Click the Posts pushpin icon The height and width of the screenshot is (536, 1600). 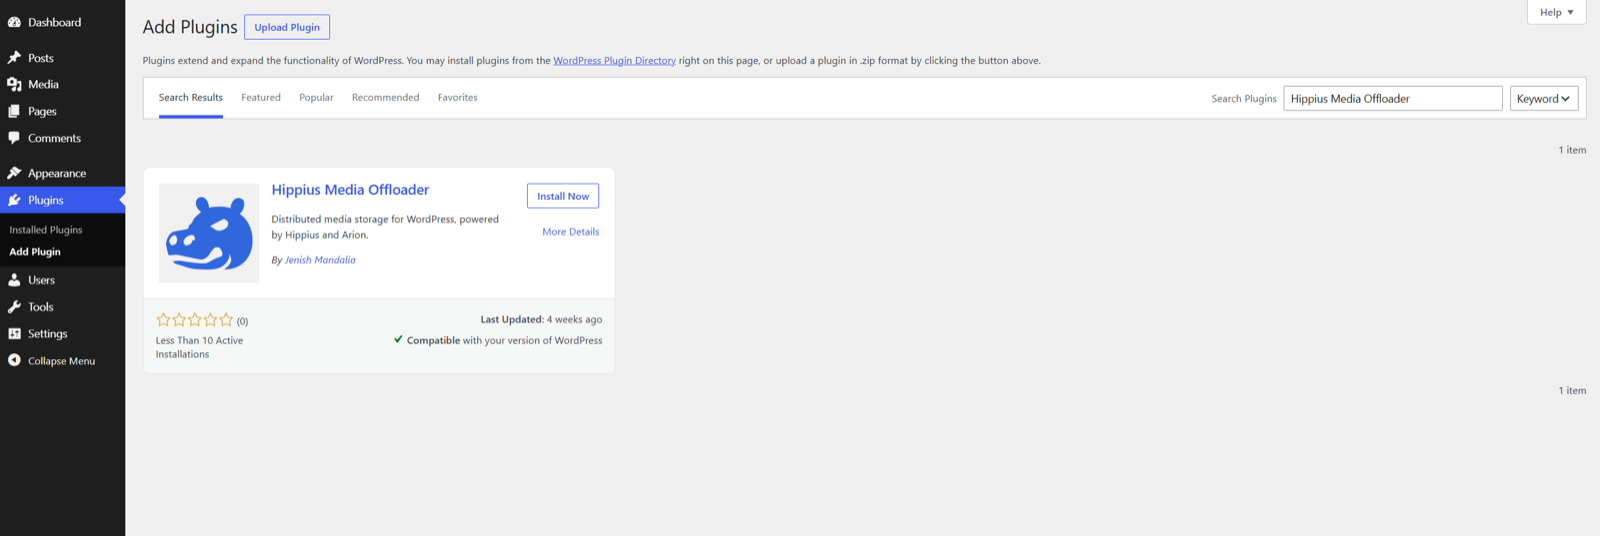point(14,58)
